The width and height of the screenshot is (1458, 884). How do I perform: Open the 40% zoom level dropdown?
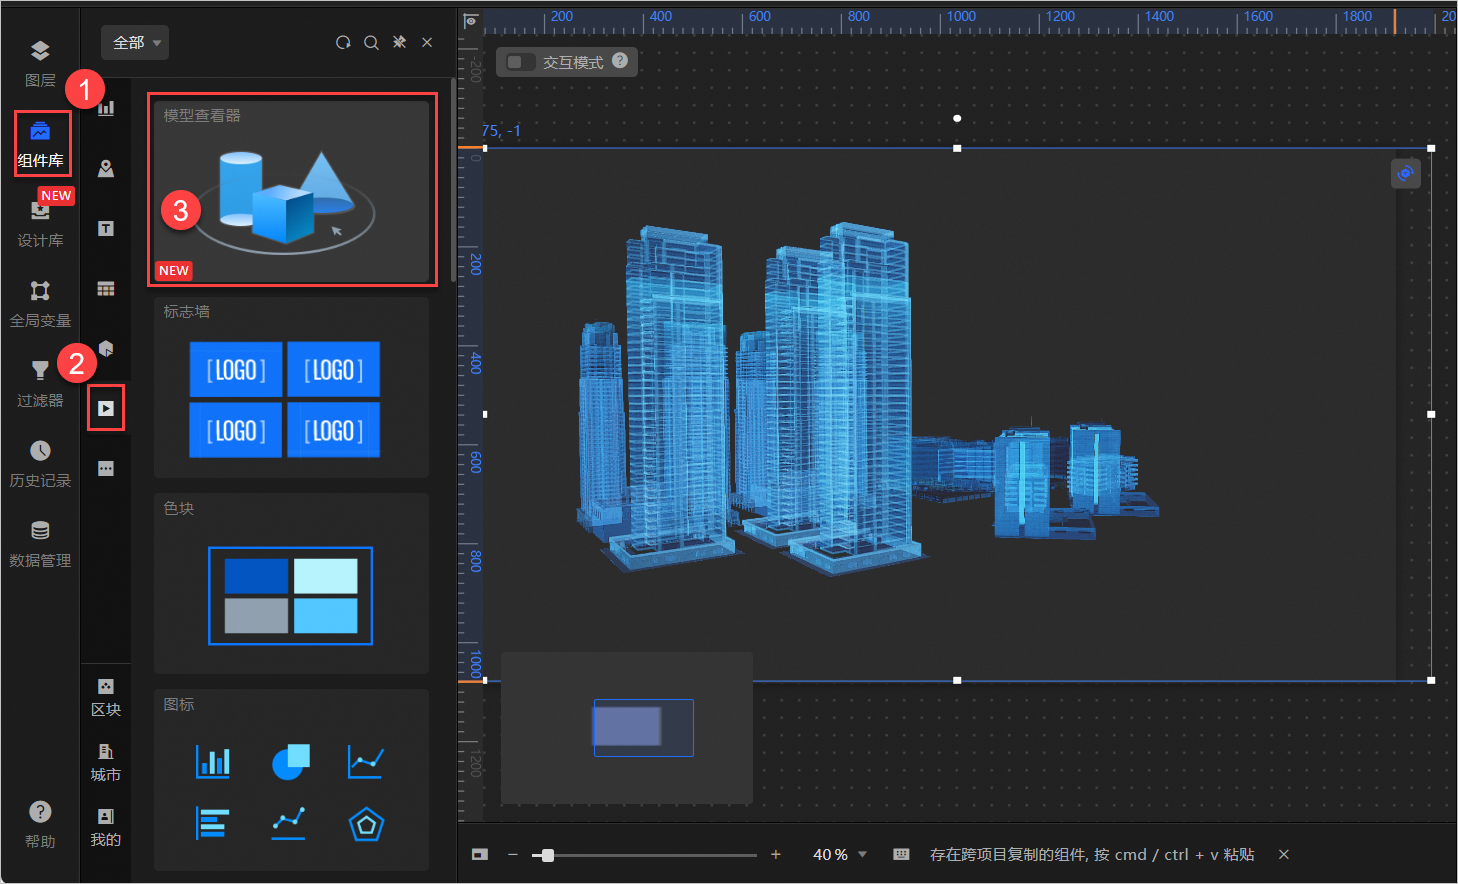tap(839, 854)
